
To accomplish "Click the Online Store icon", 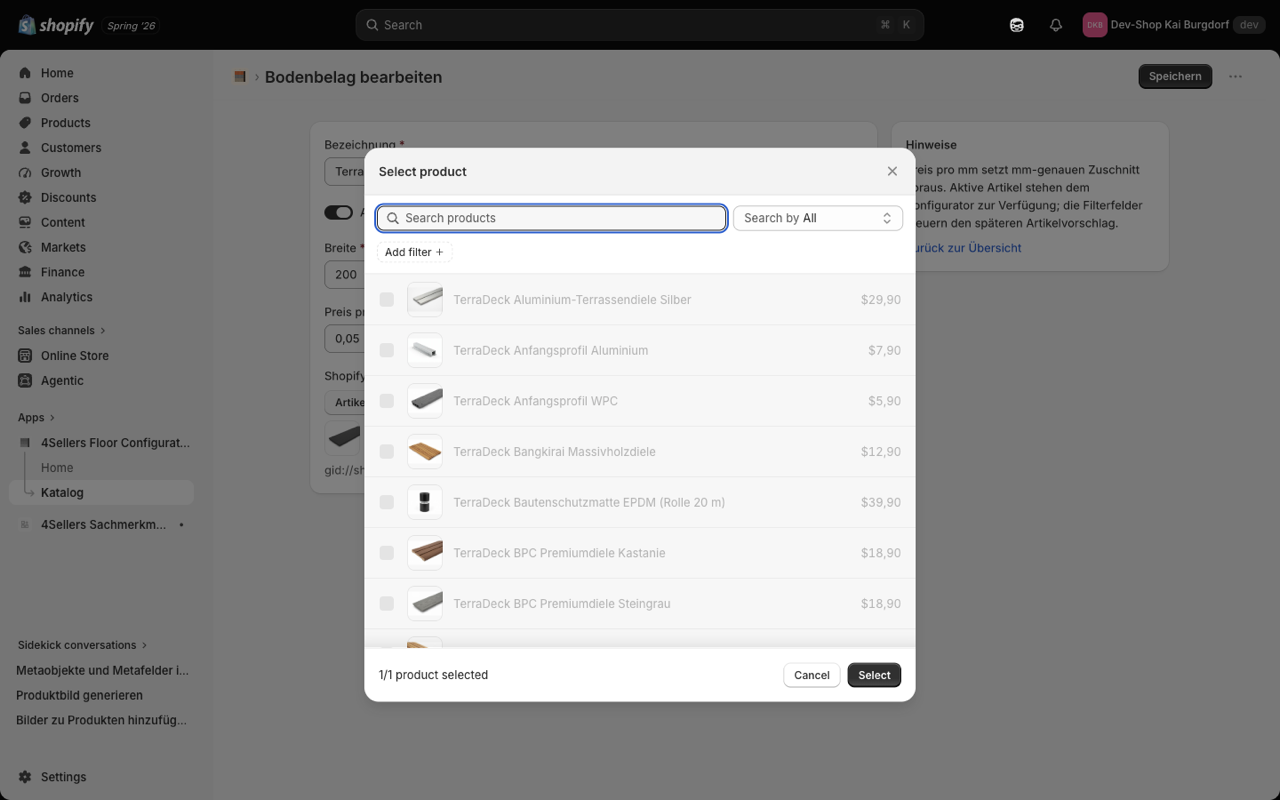I will [25, 356].
